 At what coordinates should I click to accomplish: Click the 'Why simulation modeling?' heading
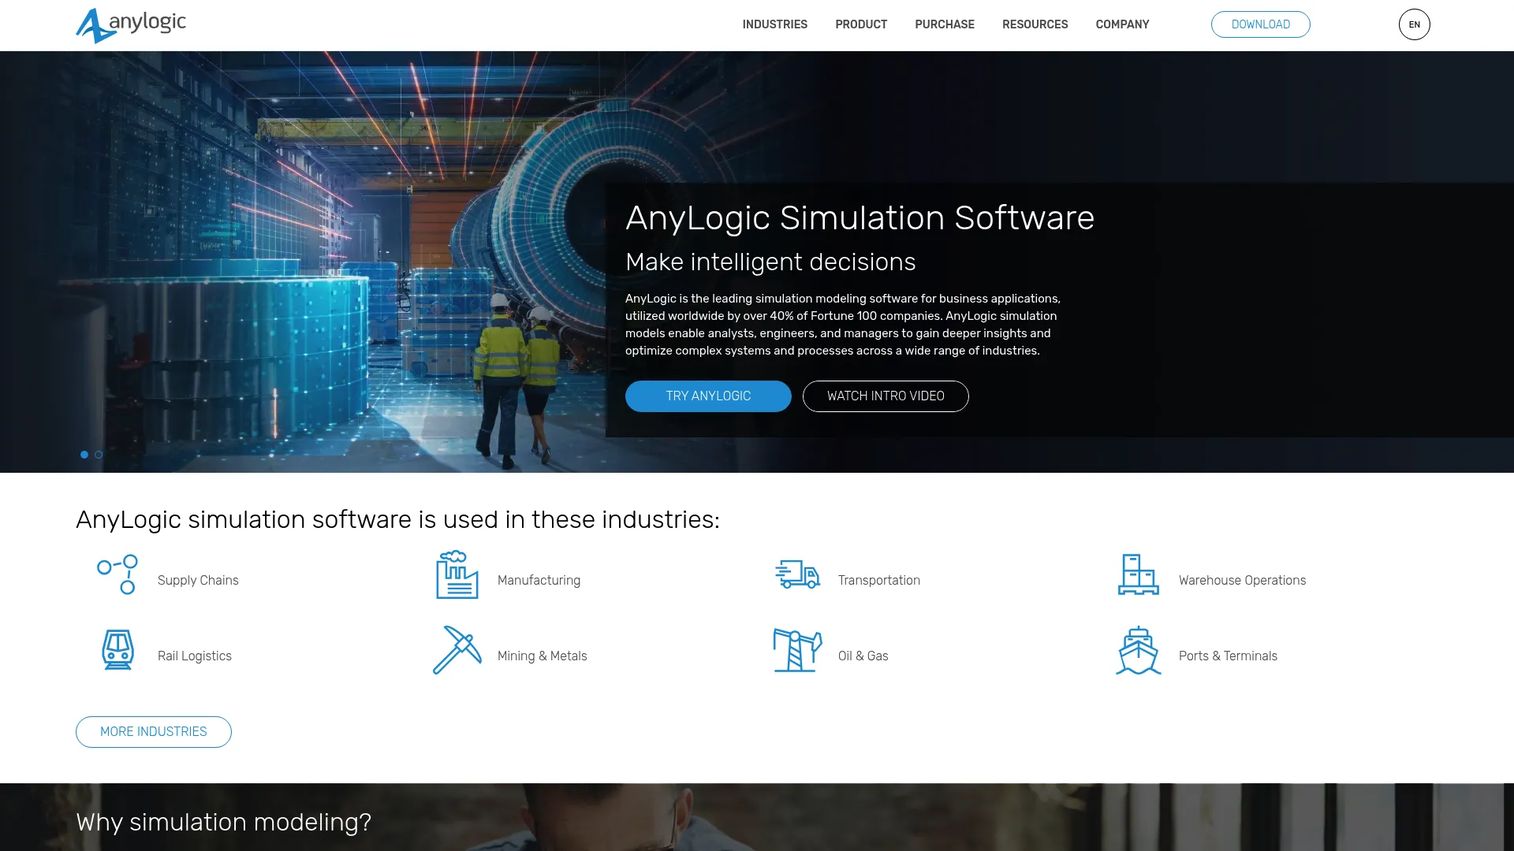(223, 823)
